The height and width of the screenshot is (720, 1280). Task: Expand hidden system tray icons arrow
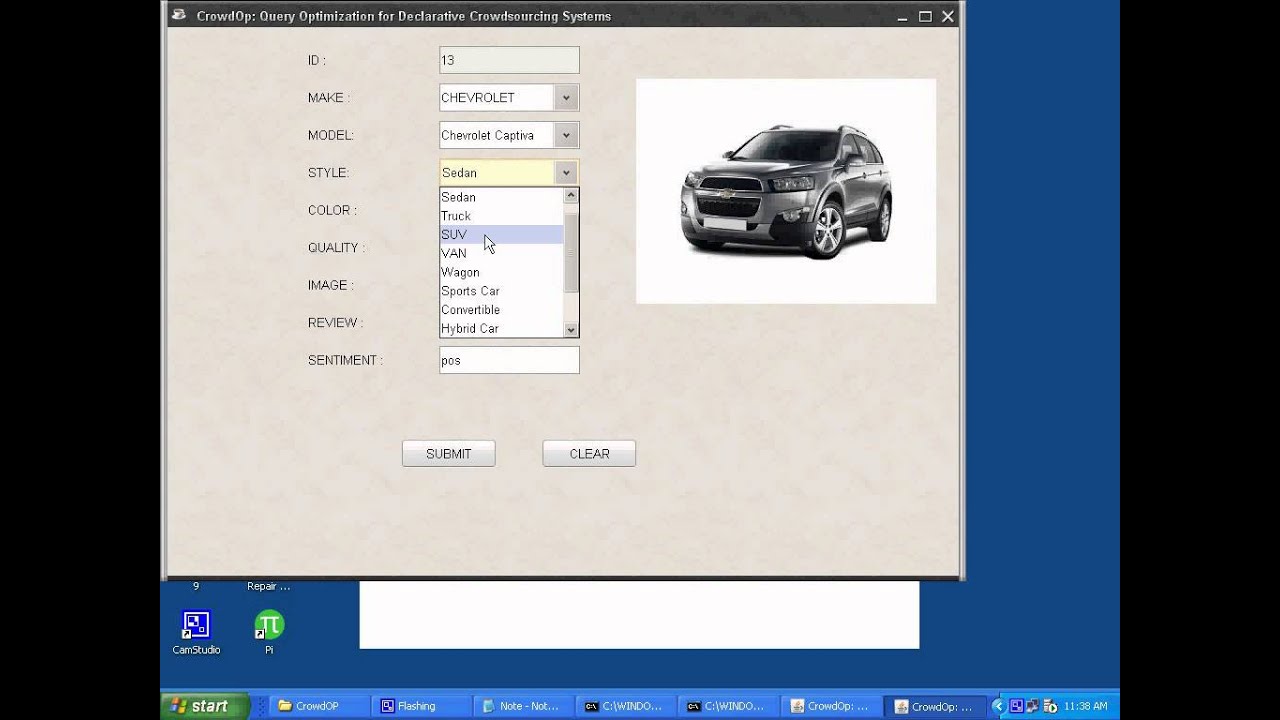point(997,706)
